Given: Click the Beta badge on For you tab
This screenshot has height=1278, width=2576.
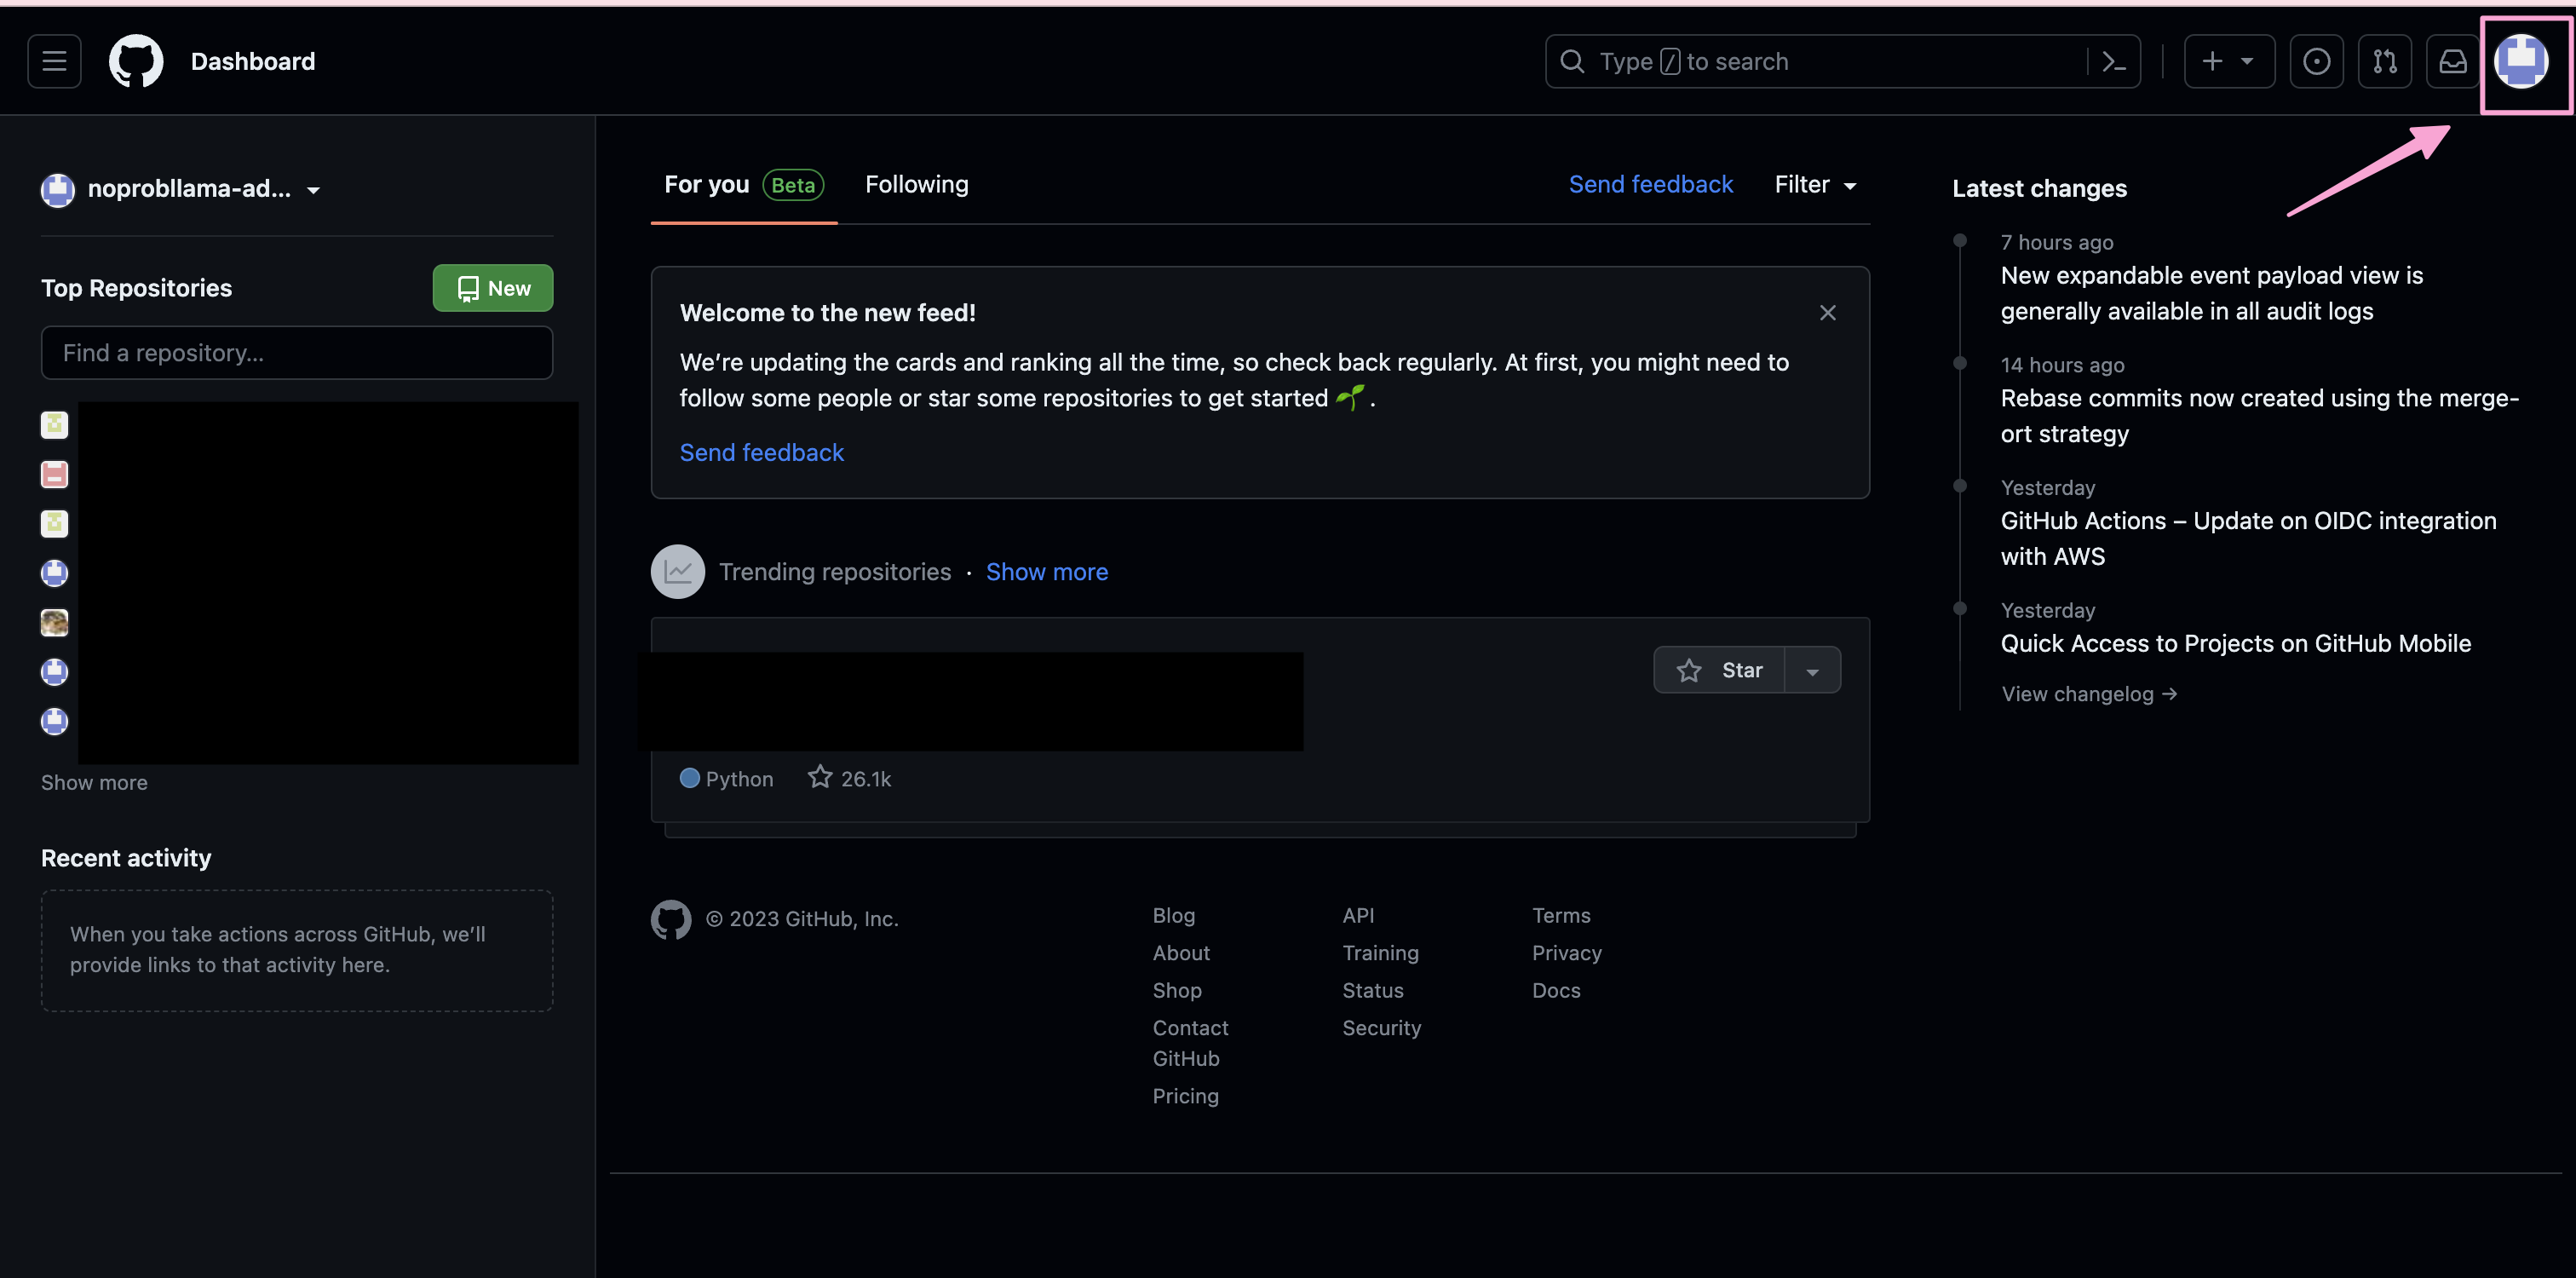Looking at the screenshot, I should point(792,185).
